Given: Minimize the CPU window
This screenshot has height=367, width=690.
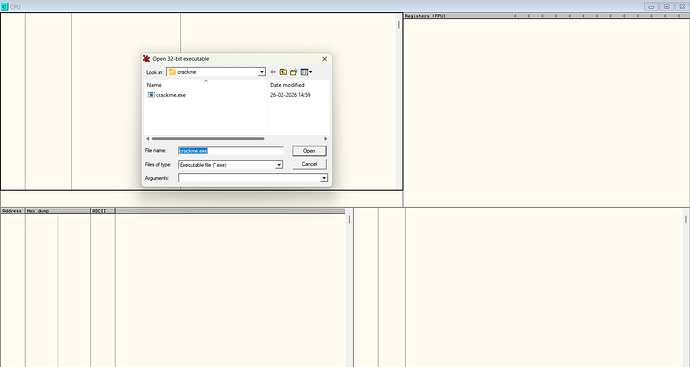Looking at the screenshot, I should click(x=651, y=7).
